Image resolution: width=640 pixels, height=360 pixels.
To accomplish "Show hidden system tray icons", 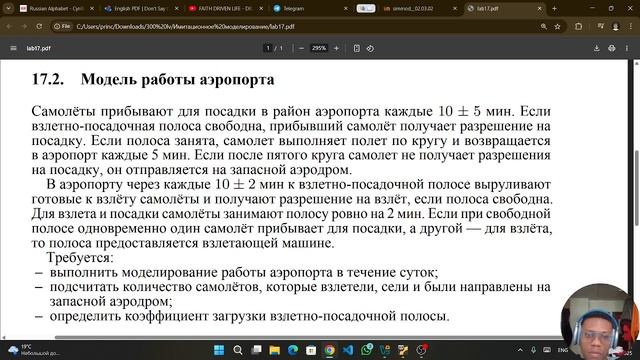I will tap(520, 350).
